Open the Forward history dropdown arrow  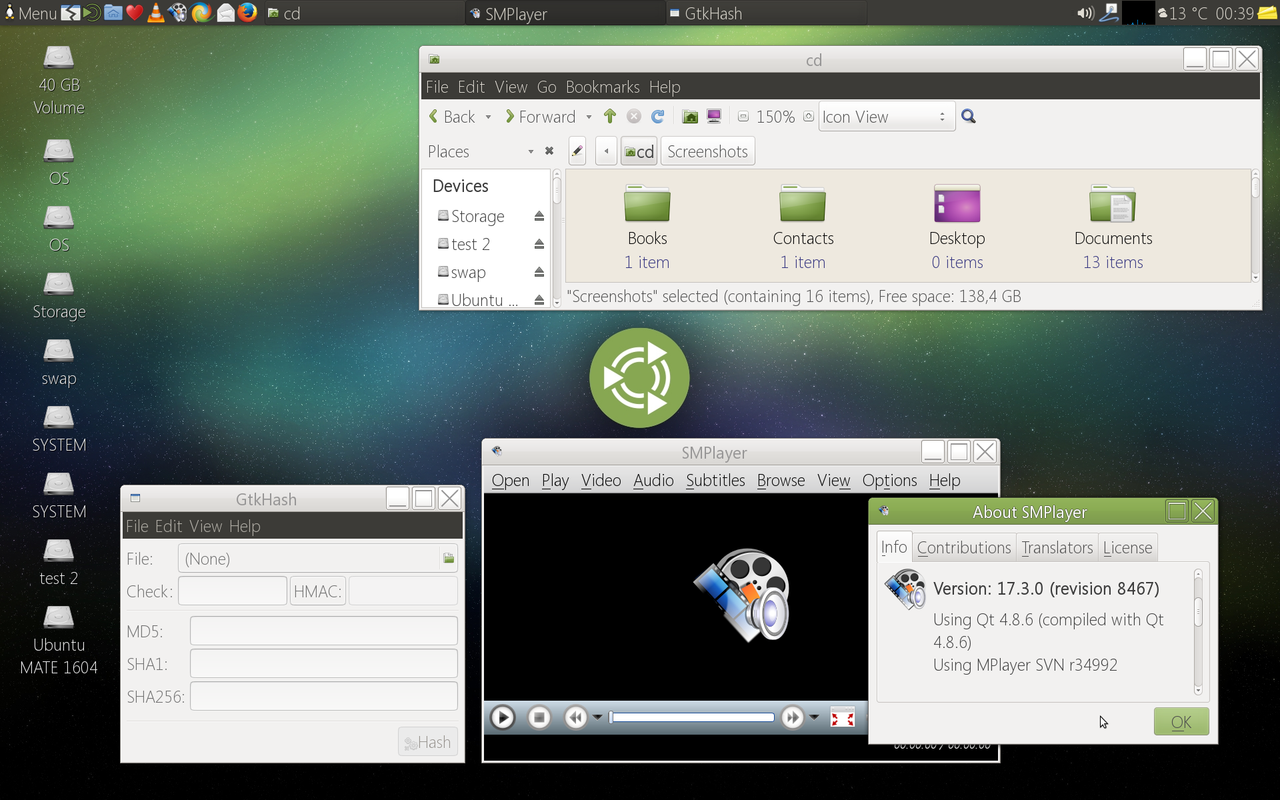pos(589,117)
